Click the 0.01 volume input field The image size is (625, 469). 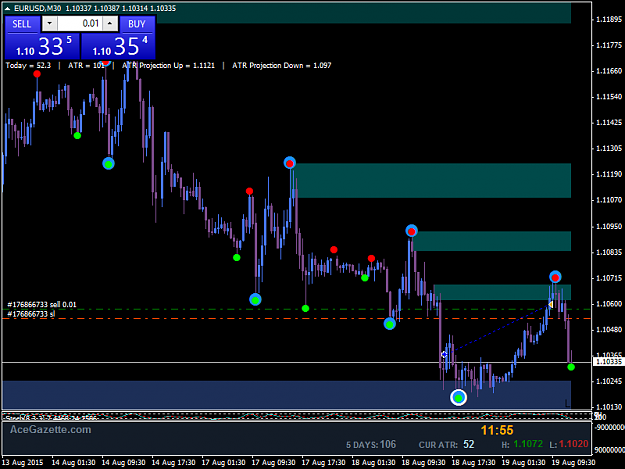click(80, 24)
